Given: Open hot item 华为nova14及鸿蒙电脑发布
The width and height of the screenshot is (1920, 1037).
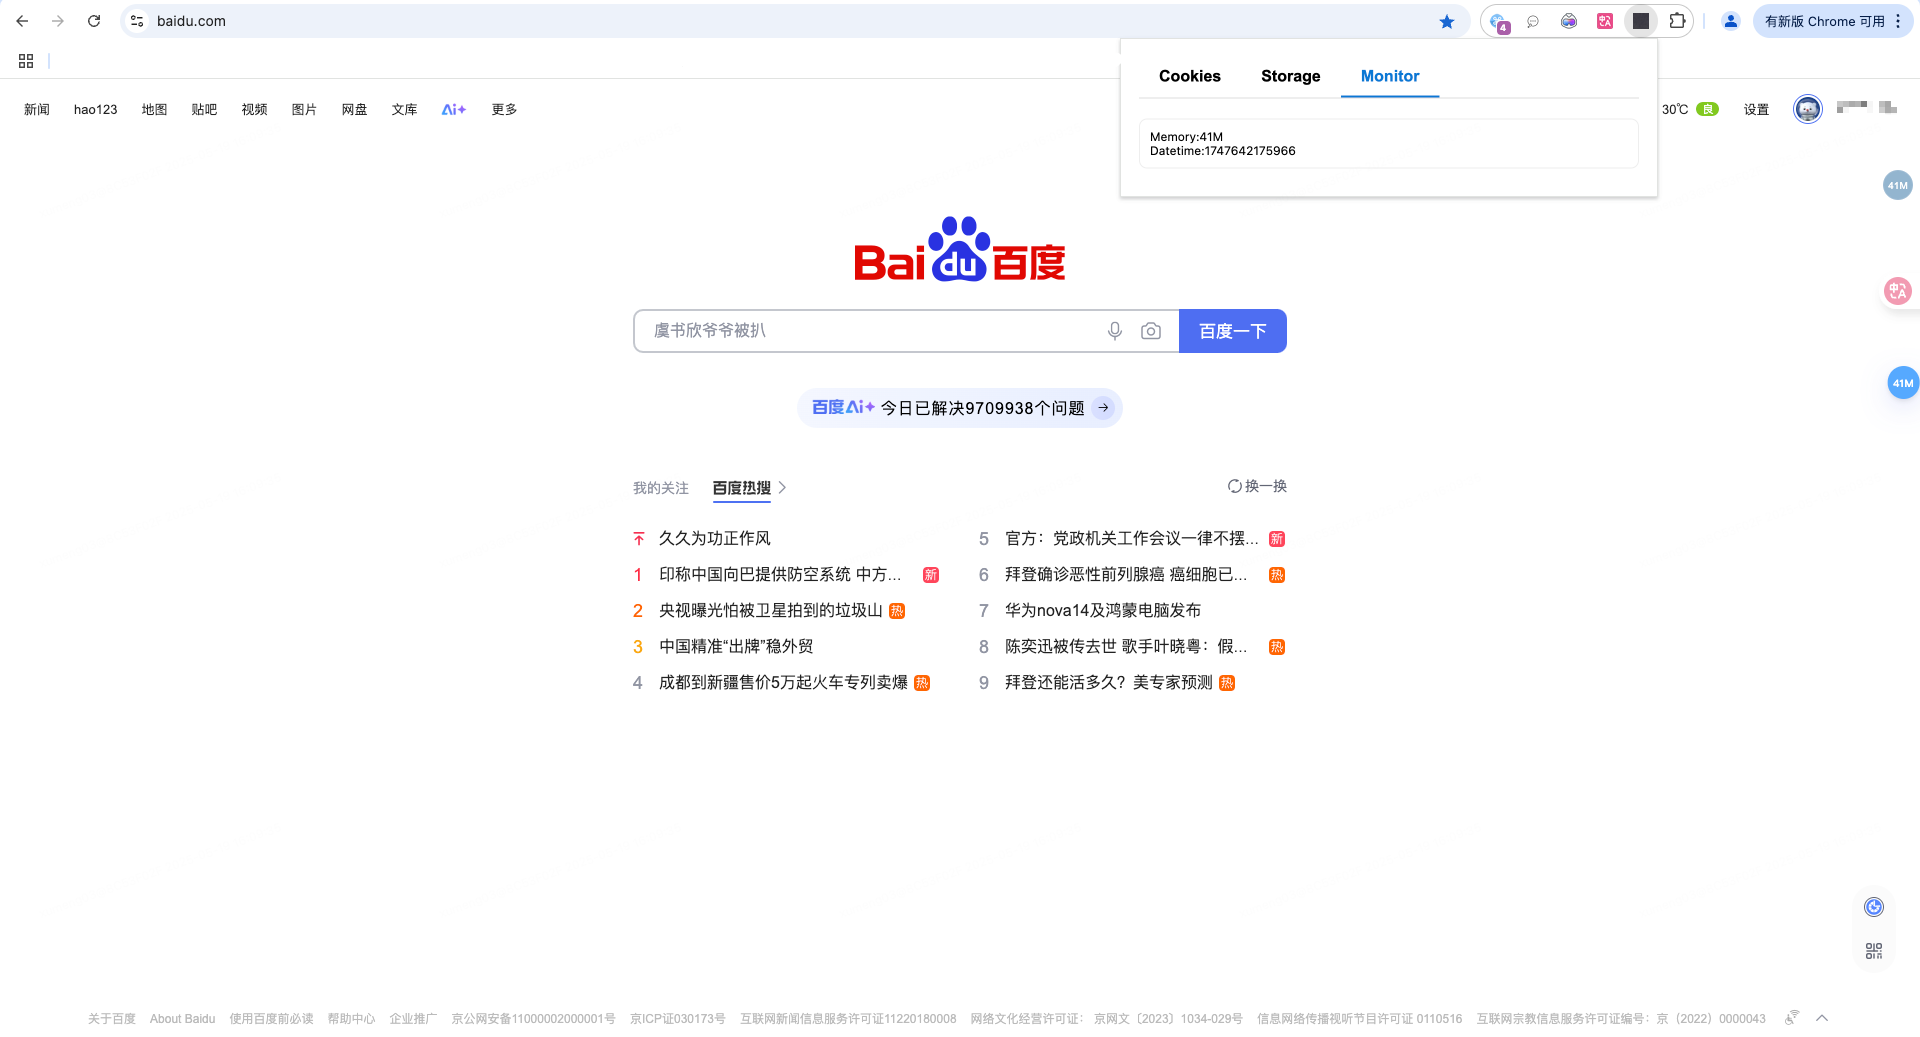Looking at the screenshot, I should coord(1103,610).
